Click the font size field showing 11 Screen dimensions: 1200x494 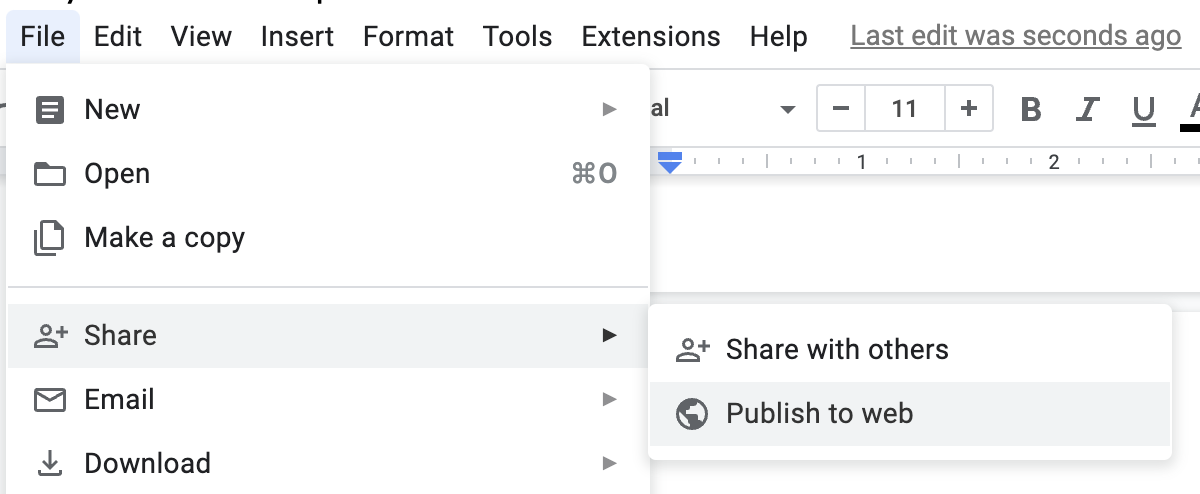[x=904, y=109]
